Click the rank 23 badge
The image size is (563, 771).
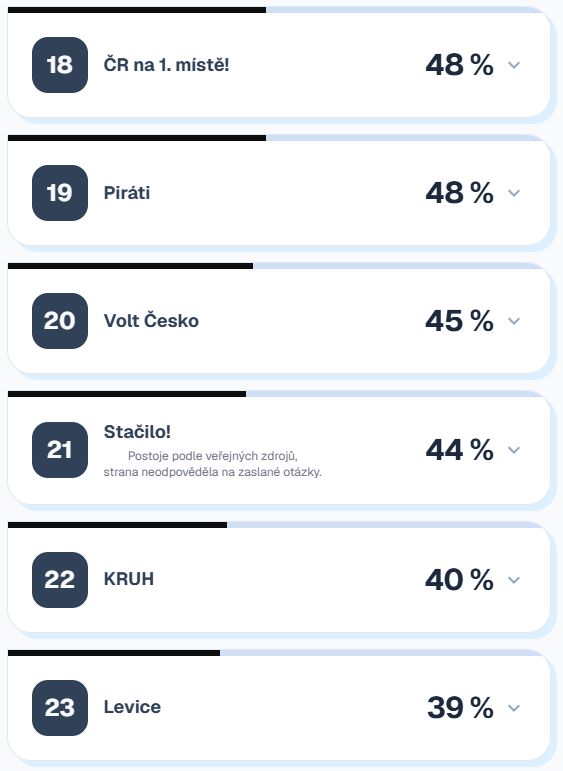click(60, 708)
